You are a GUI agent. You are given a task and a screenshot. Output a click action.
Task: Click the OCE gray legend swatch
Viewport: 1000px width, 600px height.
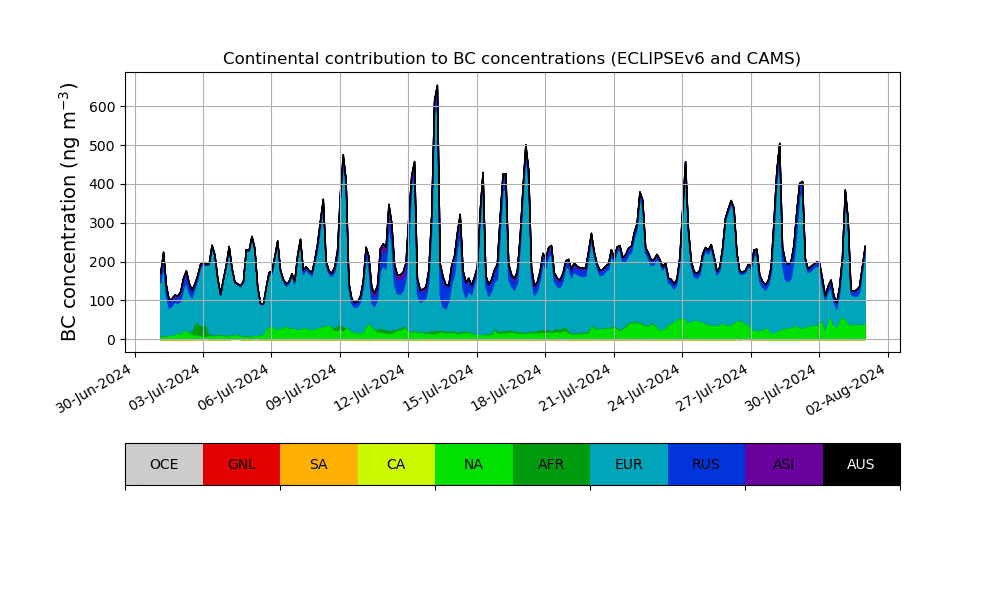point(164,464)
